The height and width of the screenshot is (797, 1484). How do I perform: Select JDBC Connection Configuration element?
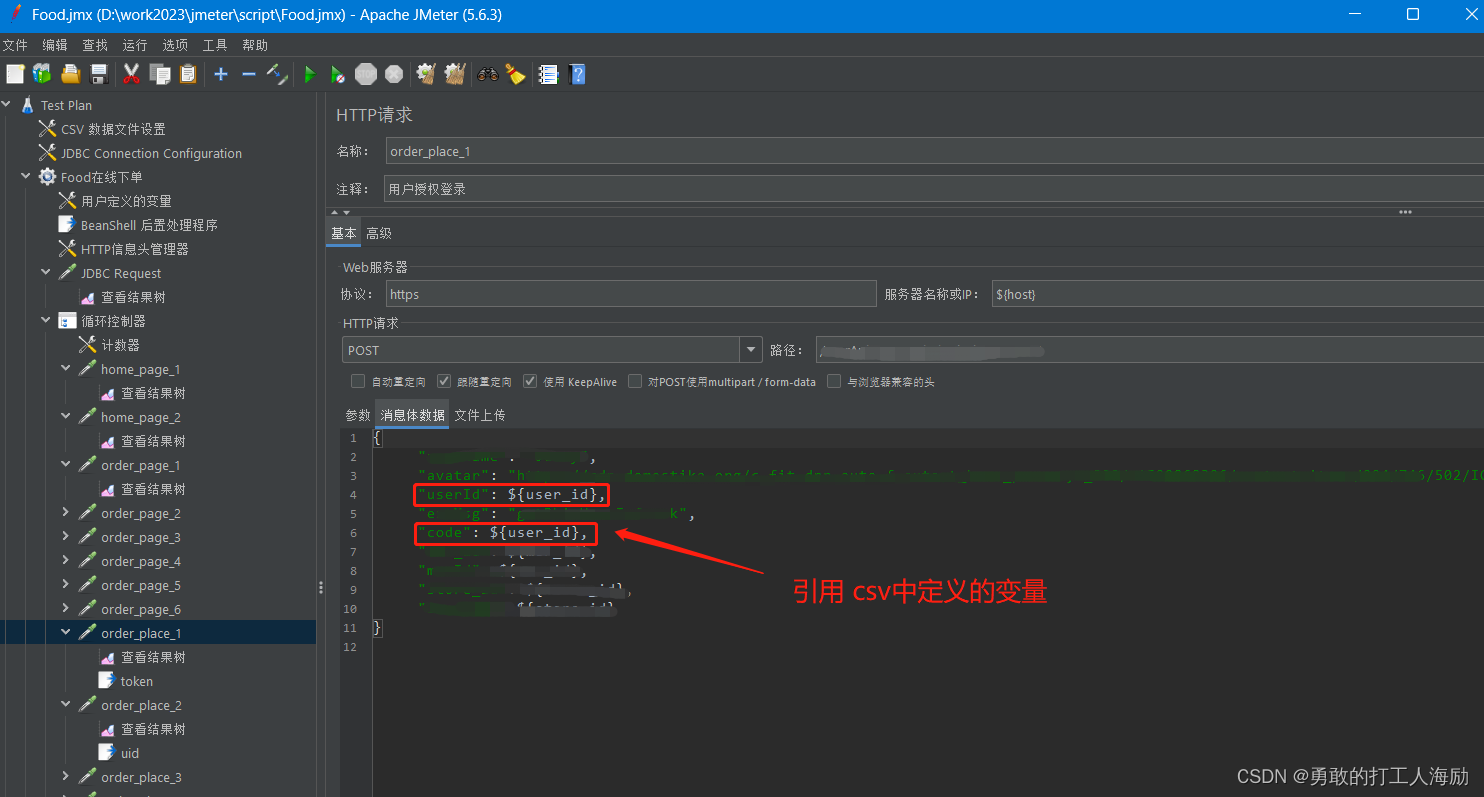(140, 153)
